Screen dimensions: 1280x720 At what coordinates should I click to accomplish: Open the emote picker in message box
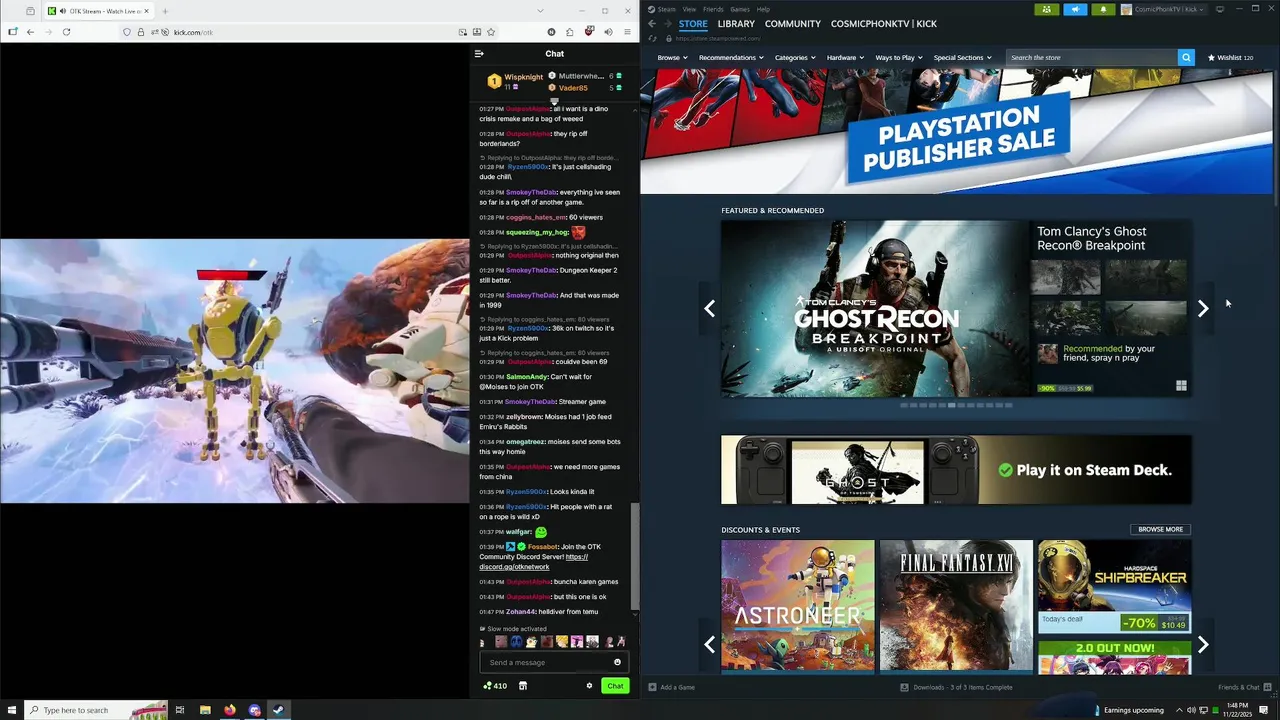617,662
